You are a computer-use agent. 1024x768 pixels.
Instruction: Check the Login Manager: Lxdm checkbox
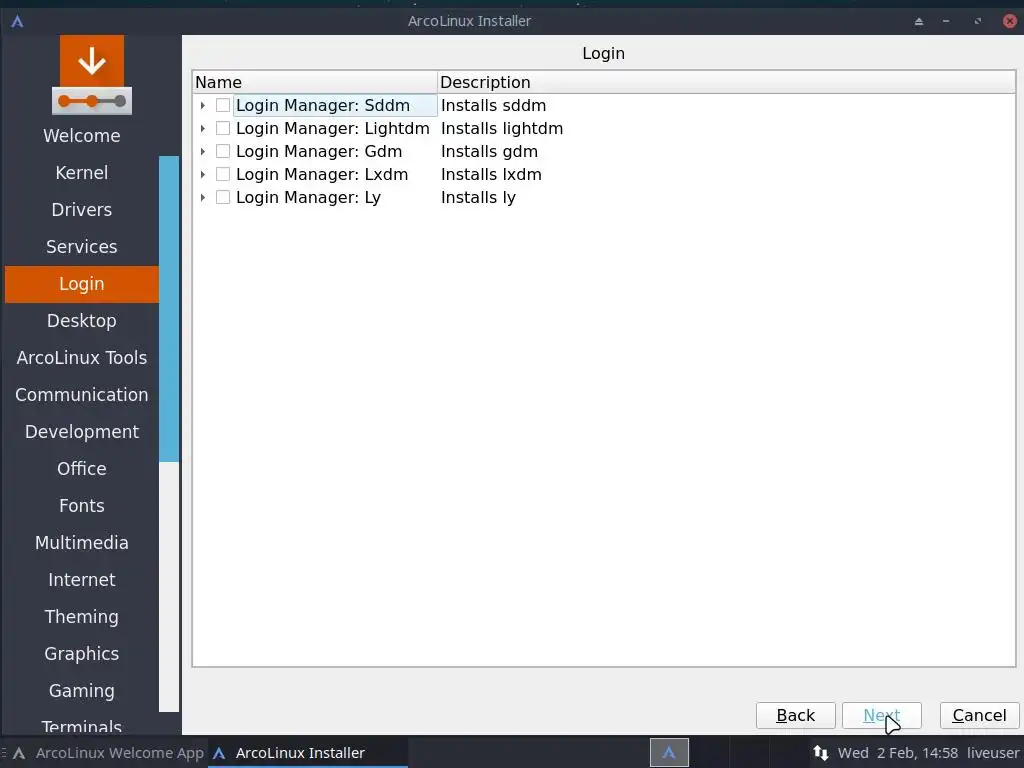pos(223,174)
